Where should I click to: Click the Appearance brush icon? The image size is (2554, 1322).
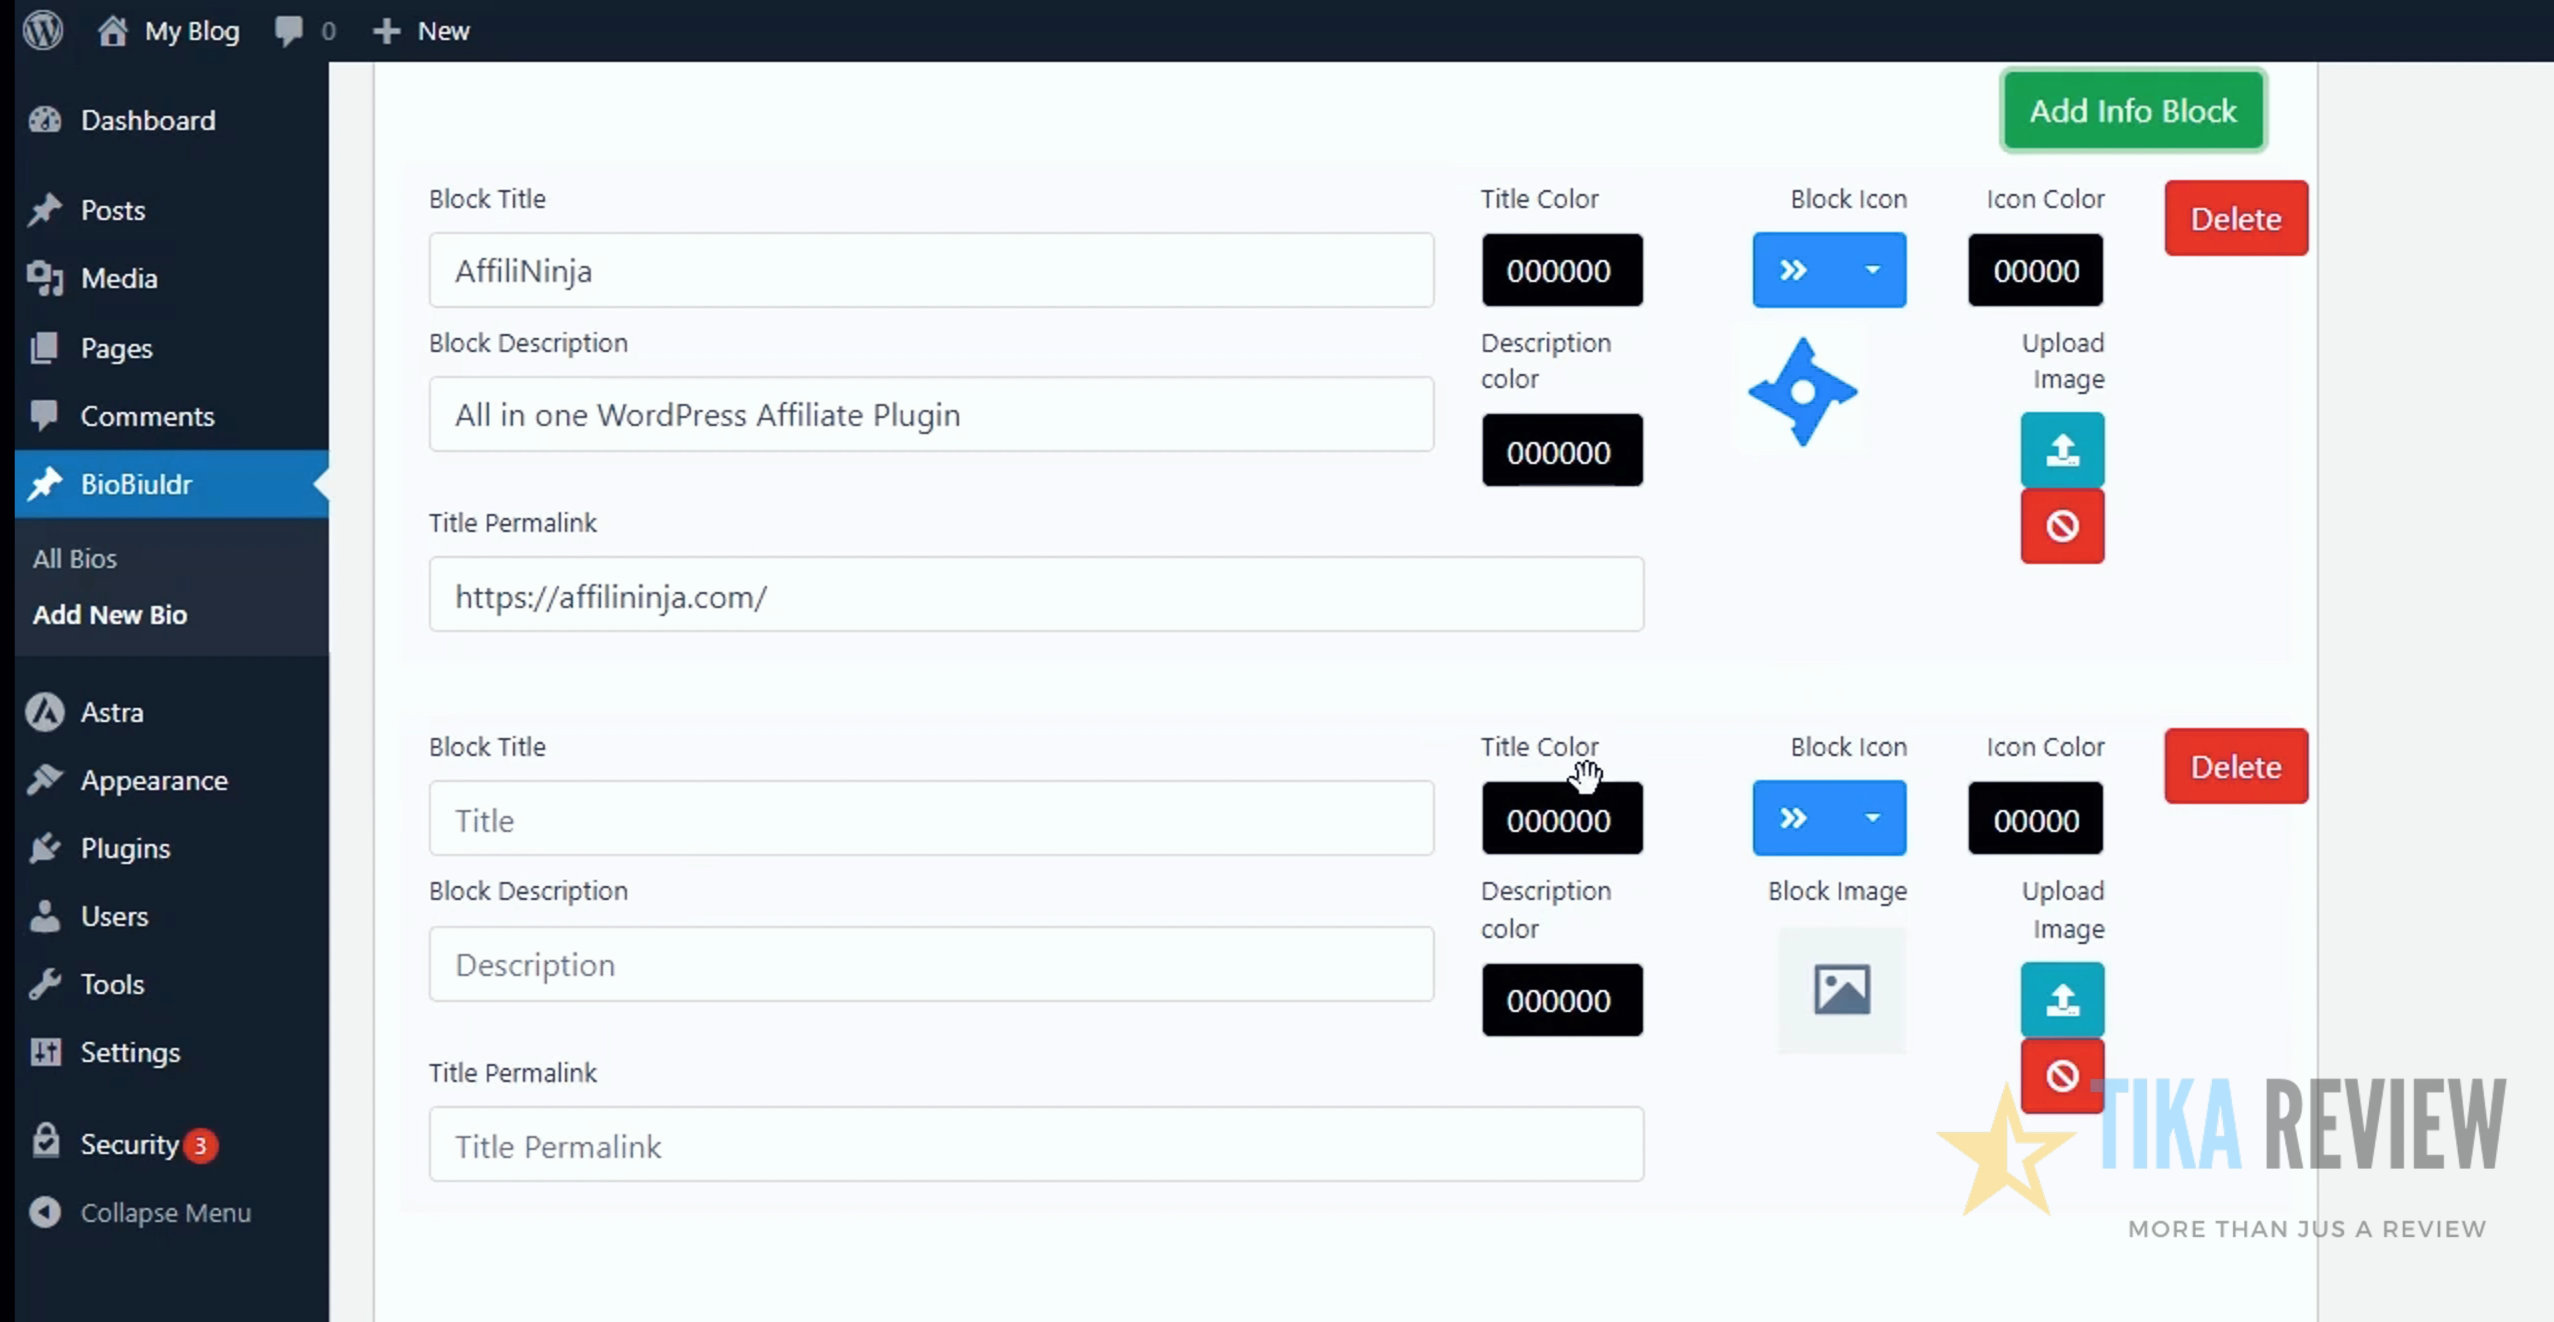[45, 780]
